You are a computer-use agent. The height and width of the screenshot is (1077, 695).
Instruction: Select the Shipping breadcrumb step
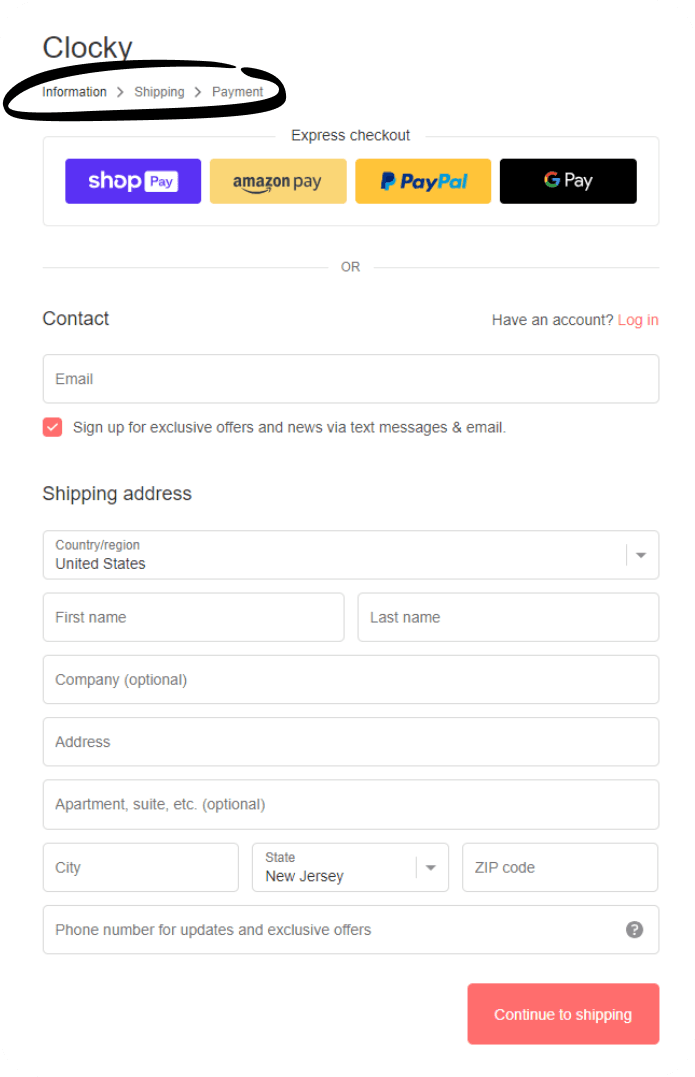tap(159, 92)
